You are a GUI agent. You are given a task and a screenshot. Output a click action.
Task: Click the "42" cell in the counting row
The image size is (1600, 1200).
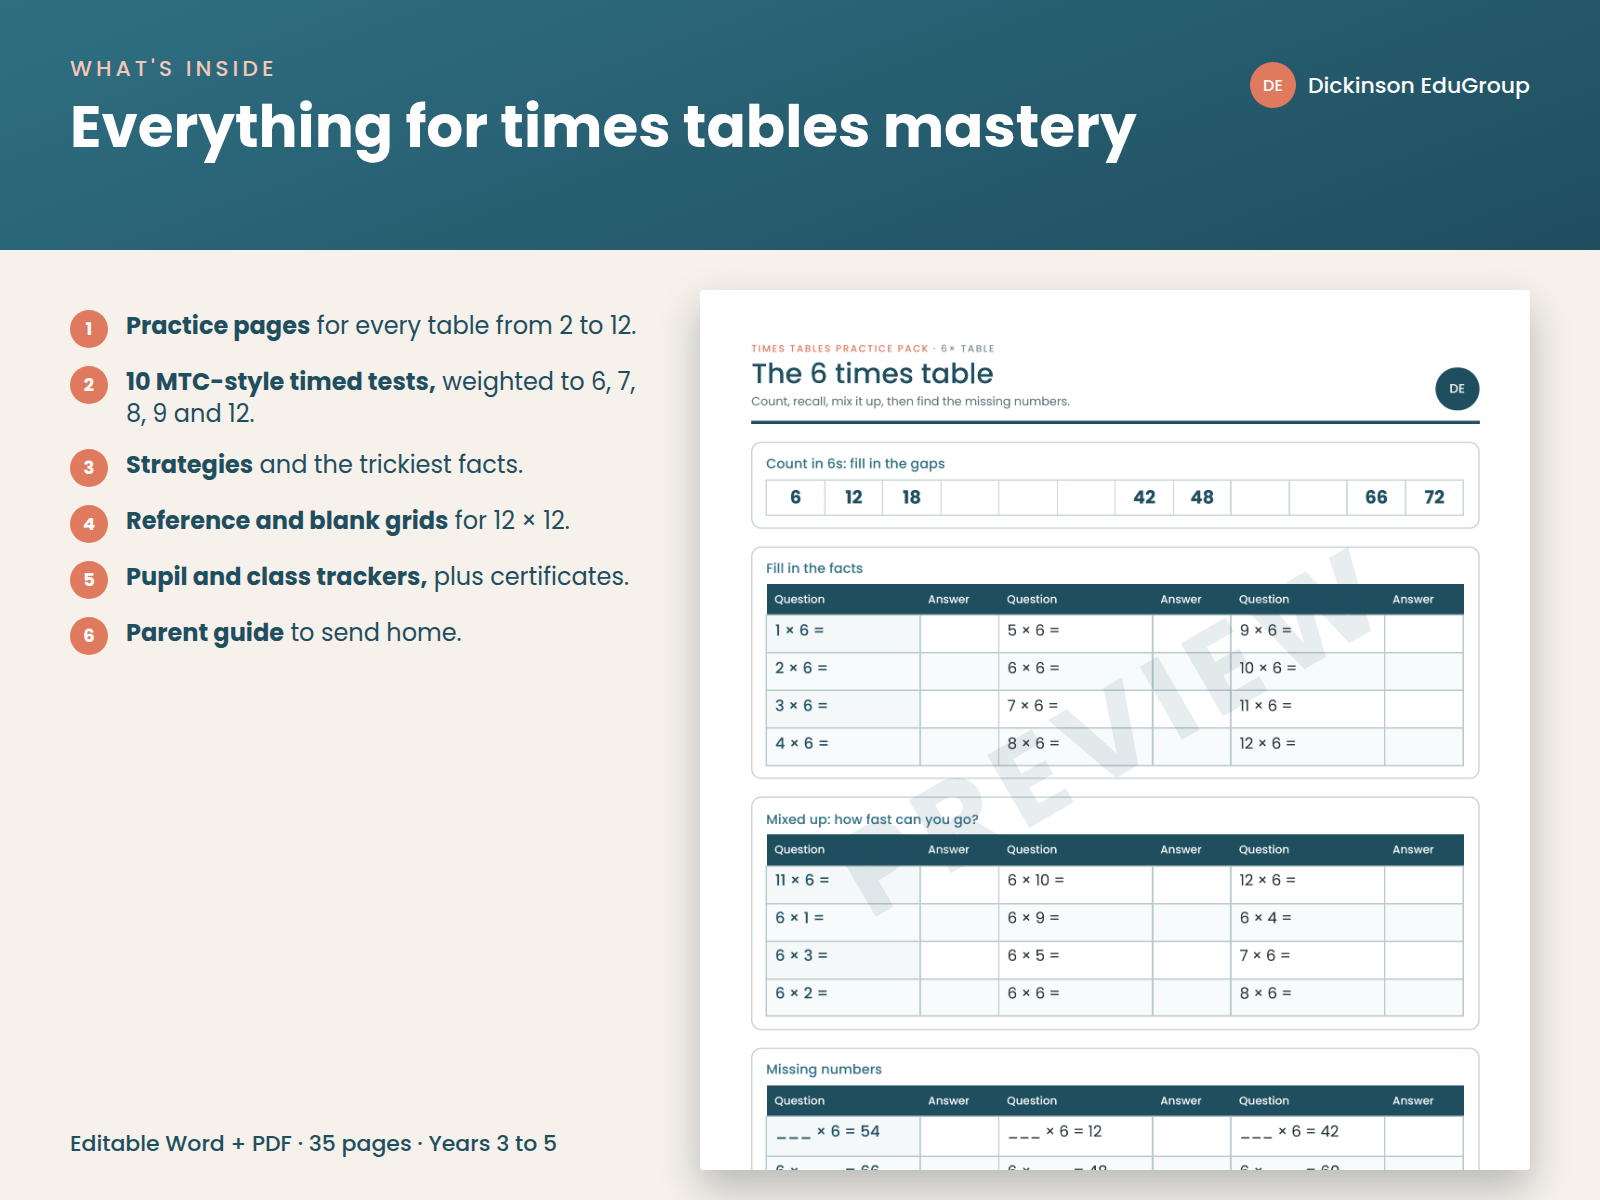(1144, 497)
